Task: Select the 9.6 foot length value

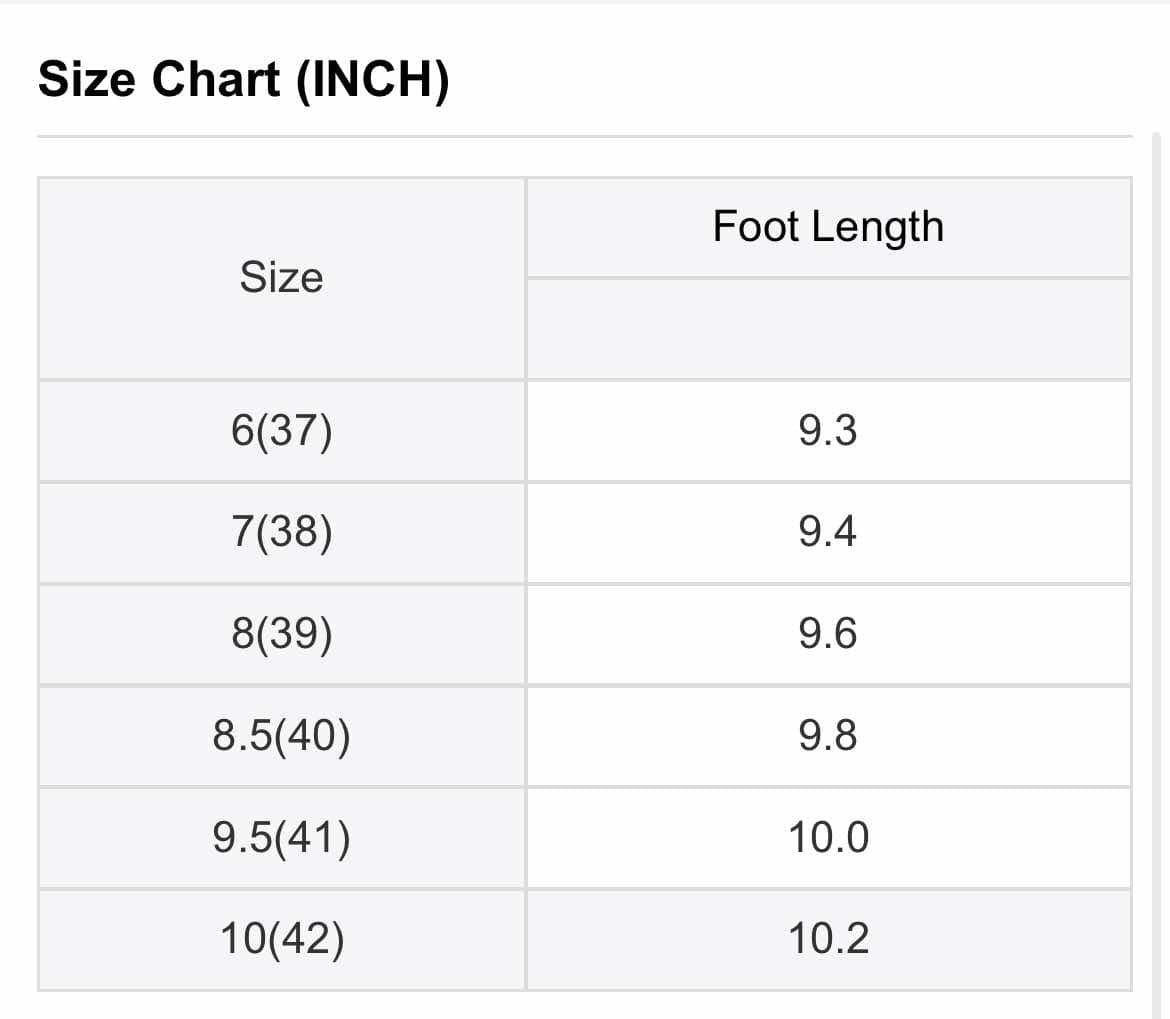Action: [x=828, y=635]
